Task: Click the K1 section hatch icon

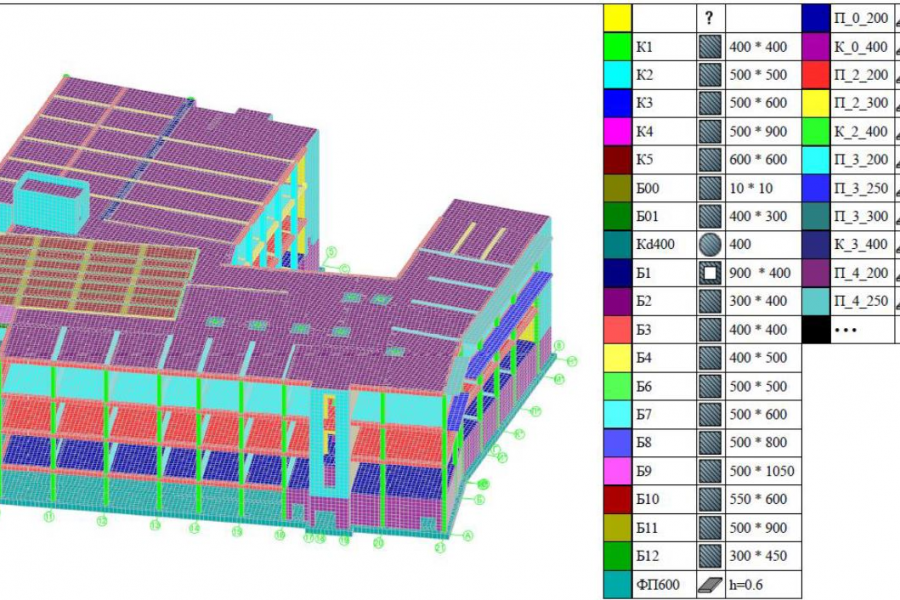Action: point(710,47)
